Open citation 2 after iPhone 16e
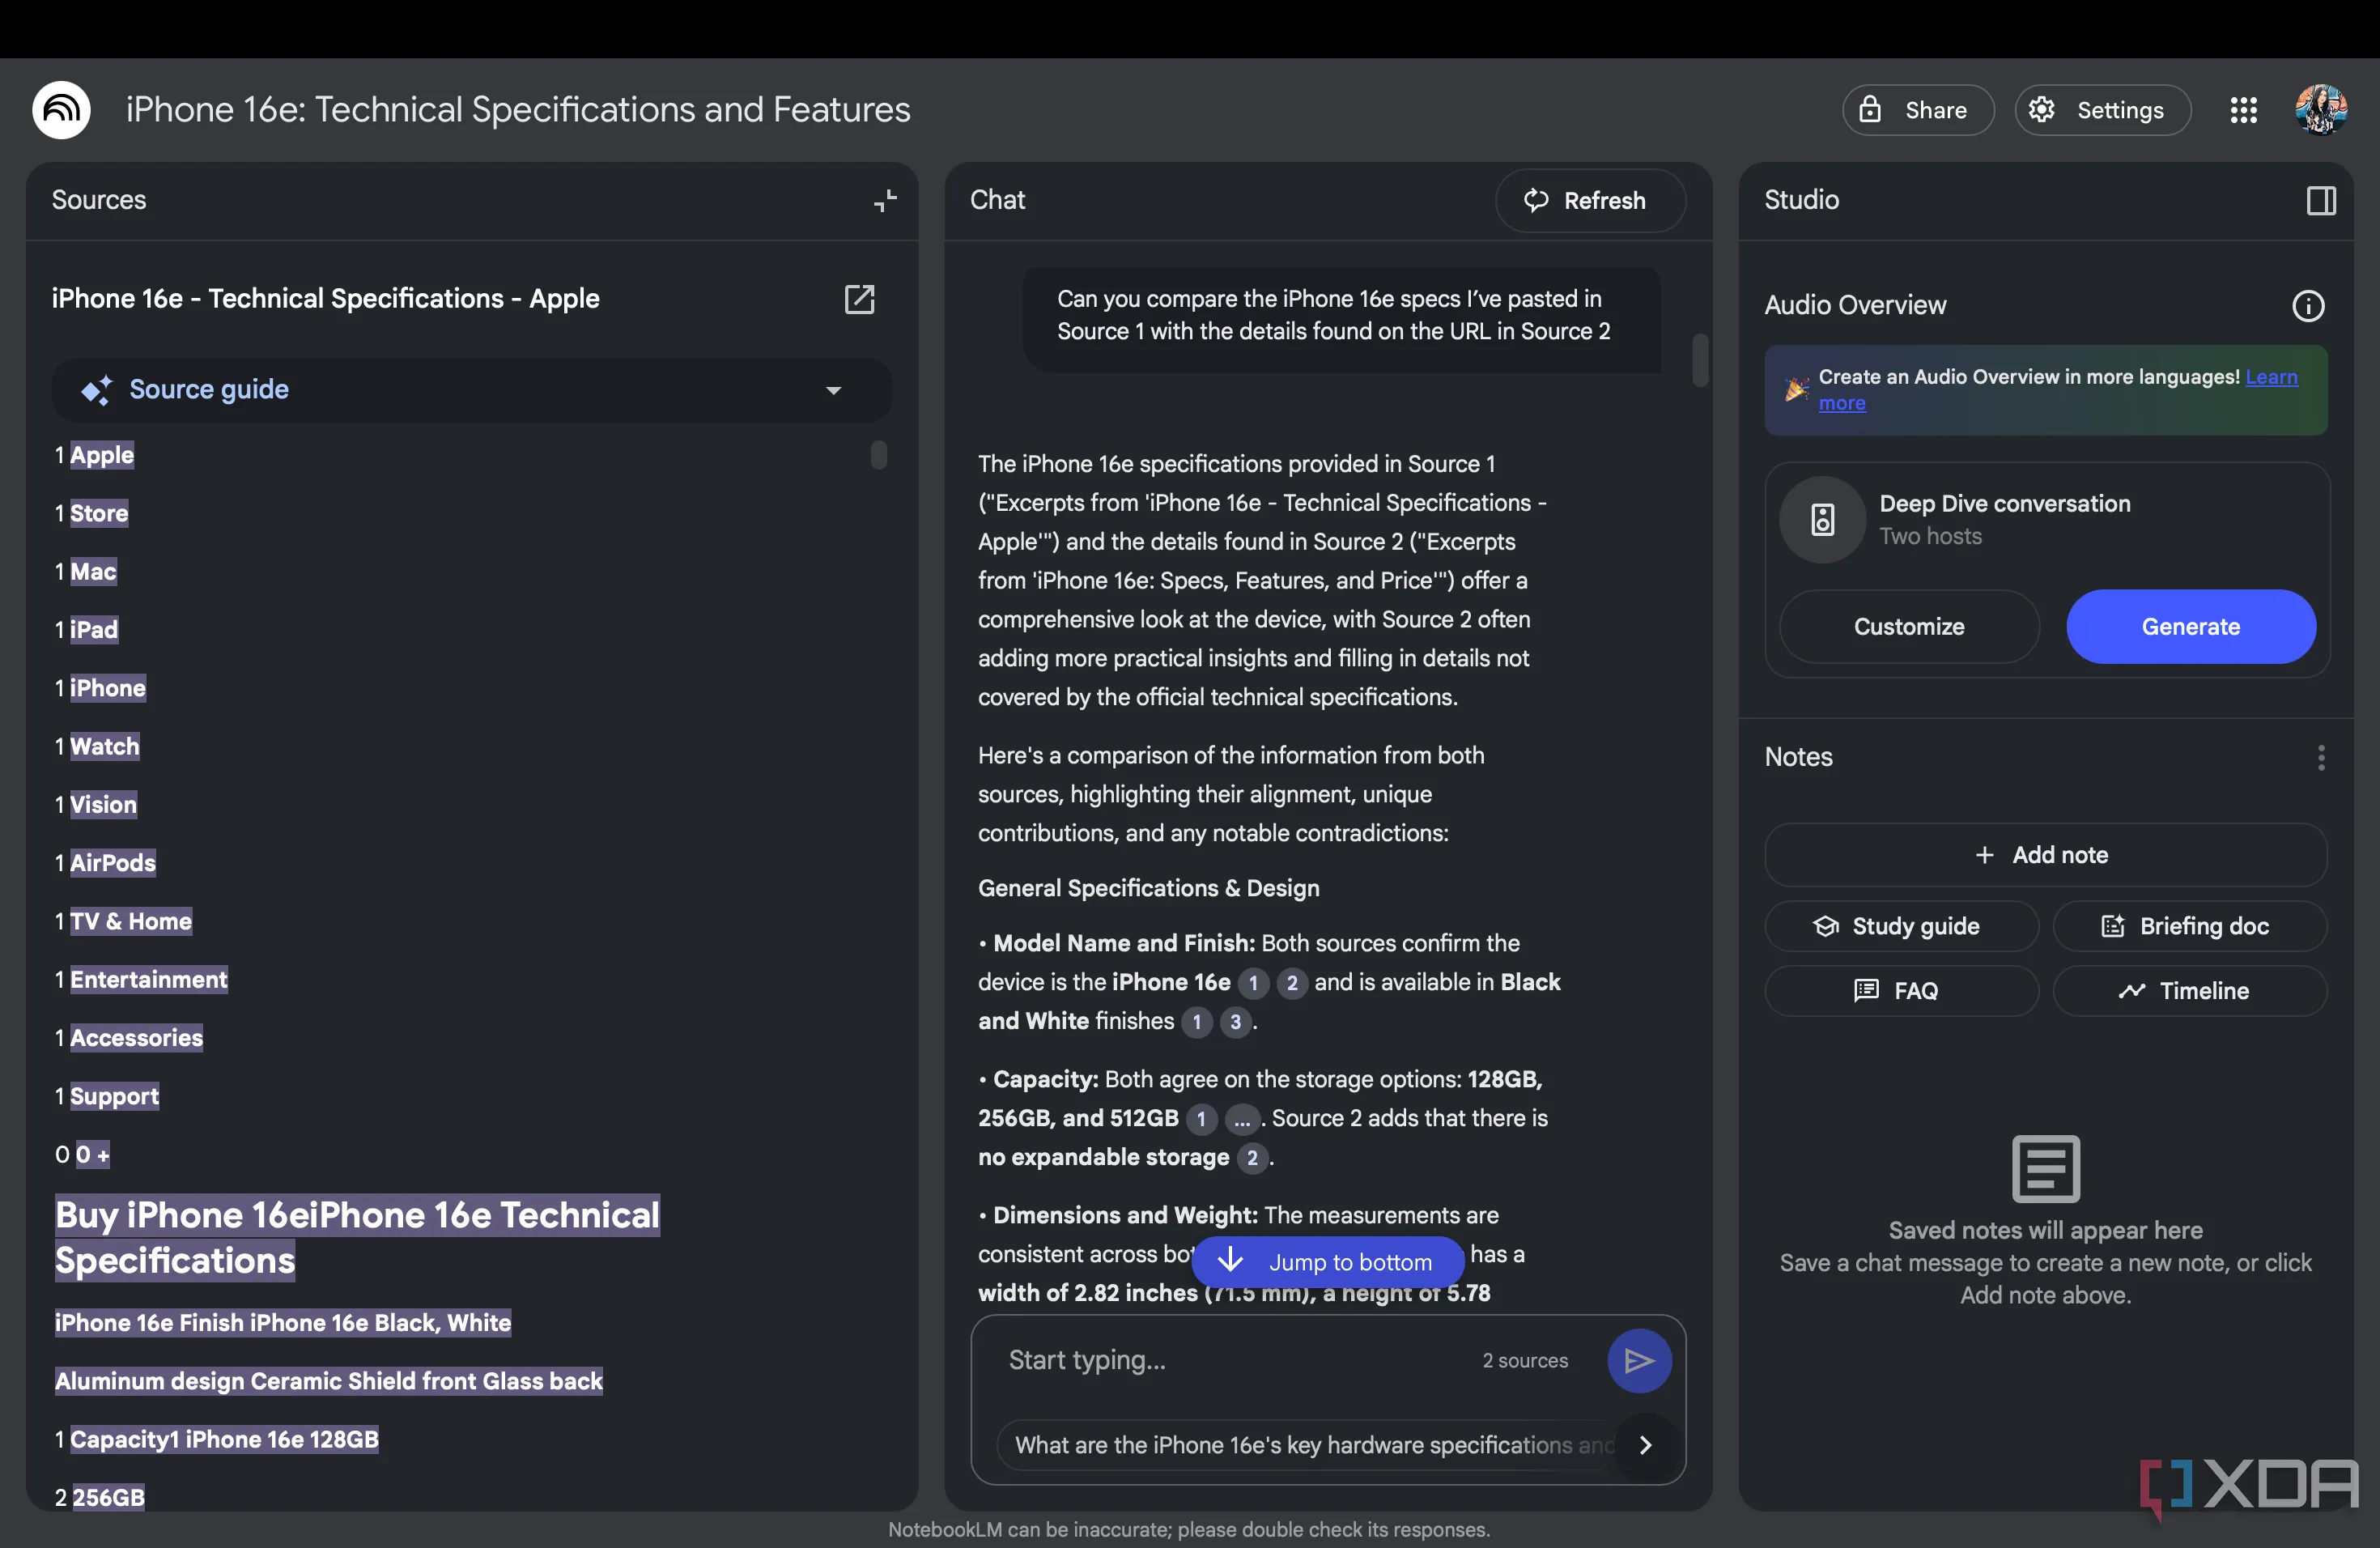The width and height of the screenshot is (2380, 1548). click(1292, 982)
